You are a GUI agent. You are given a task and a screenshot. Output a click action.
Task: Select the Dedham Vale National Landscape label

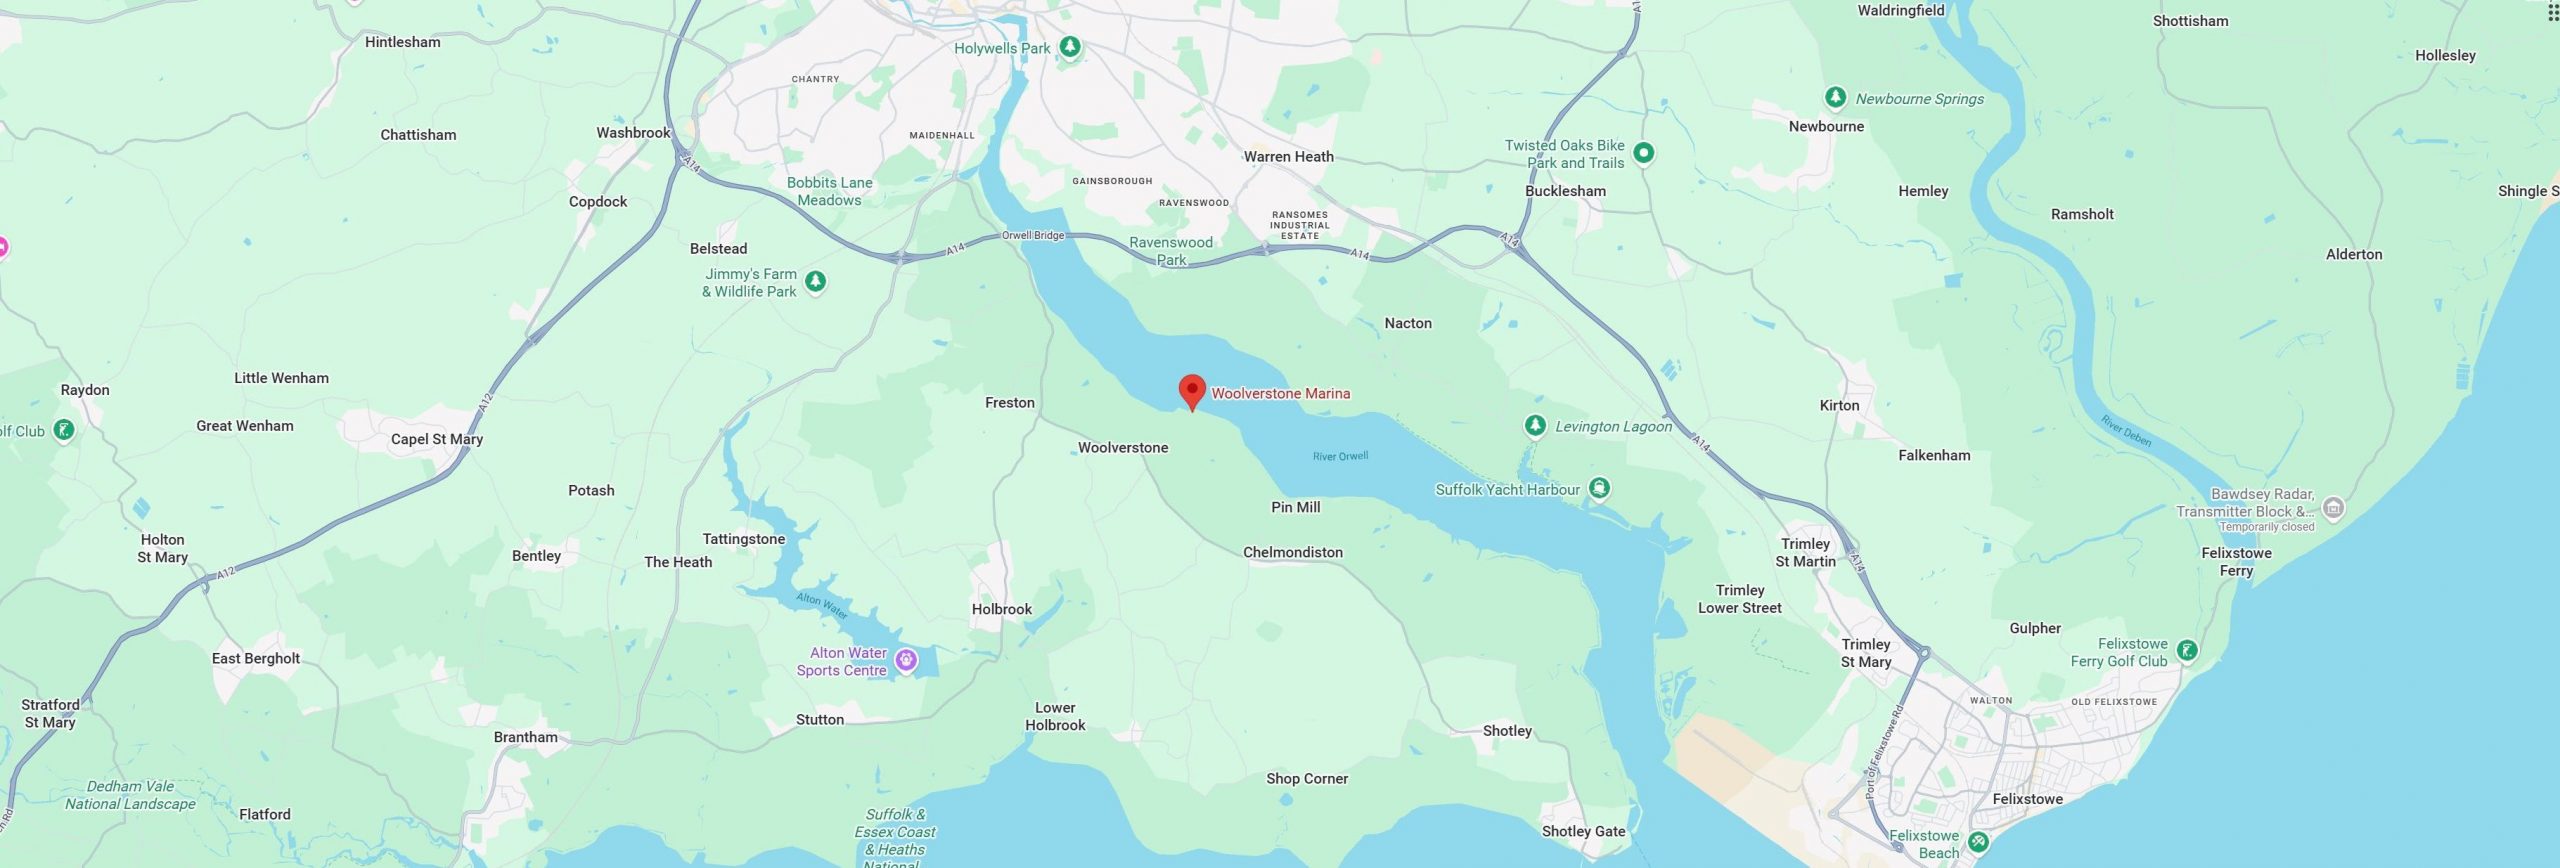tap(131, 795)
